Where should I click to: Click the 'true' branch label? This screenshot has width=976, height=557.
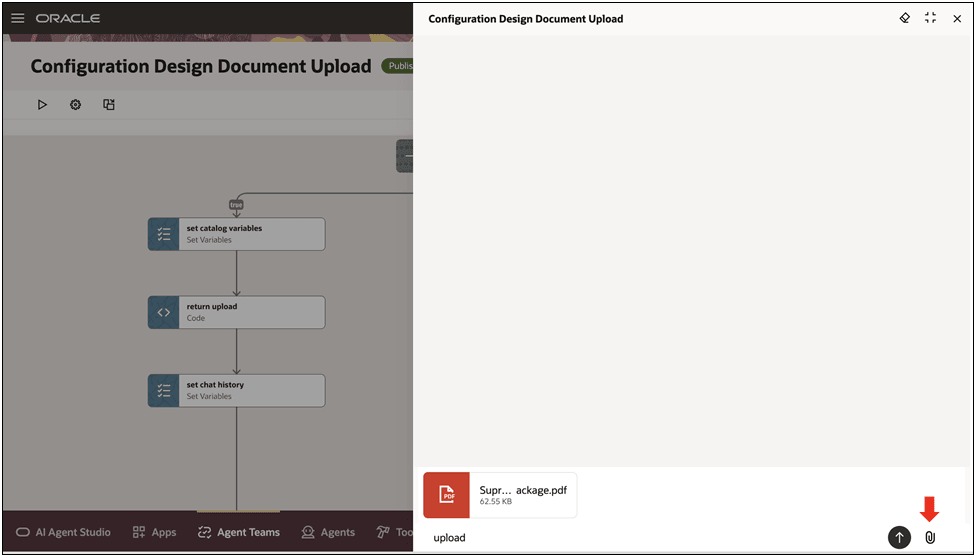point(237,205)
